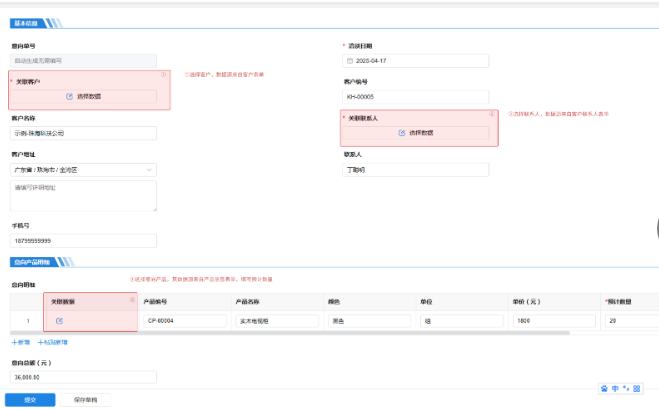Screen dimensions: 659x409
Task: Click the 客户名称 input field
Action: coord(84,132)
